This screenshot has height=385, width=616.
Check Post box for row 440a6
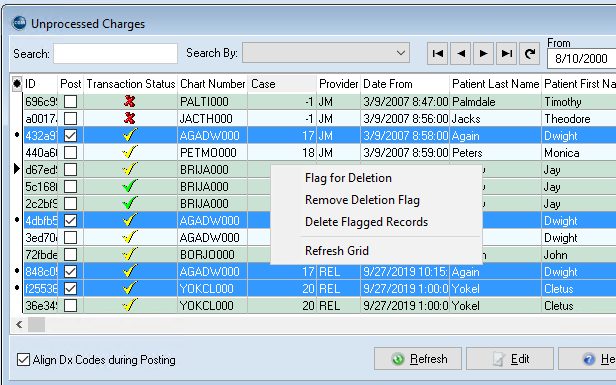70,152
